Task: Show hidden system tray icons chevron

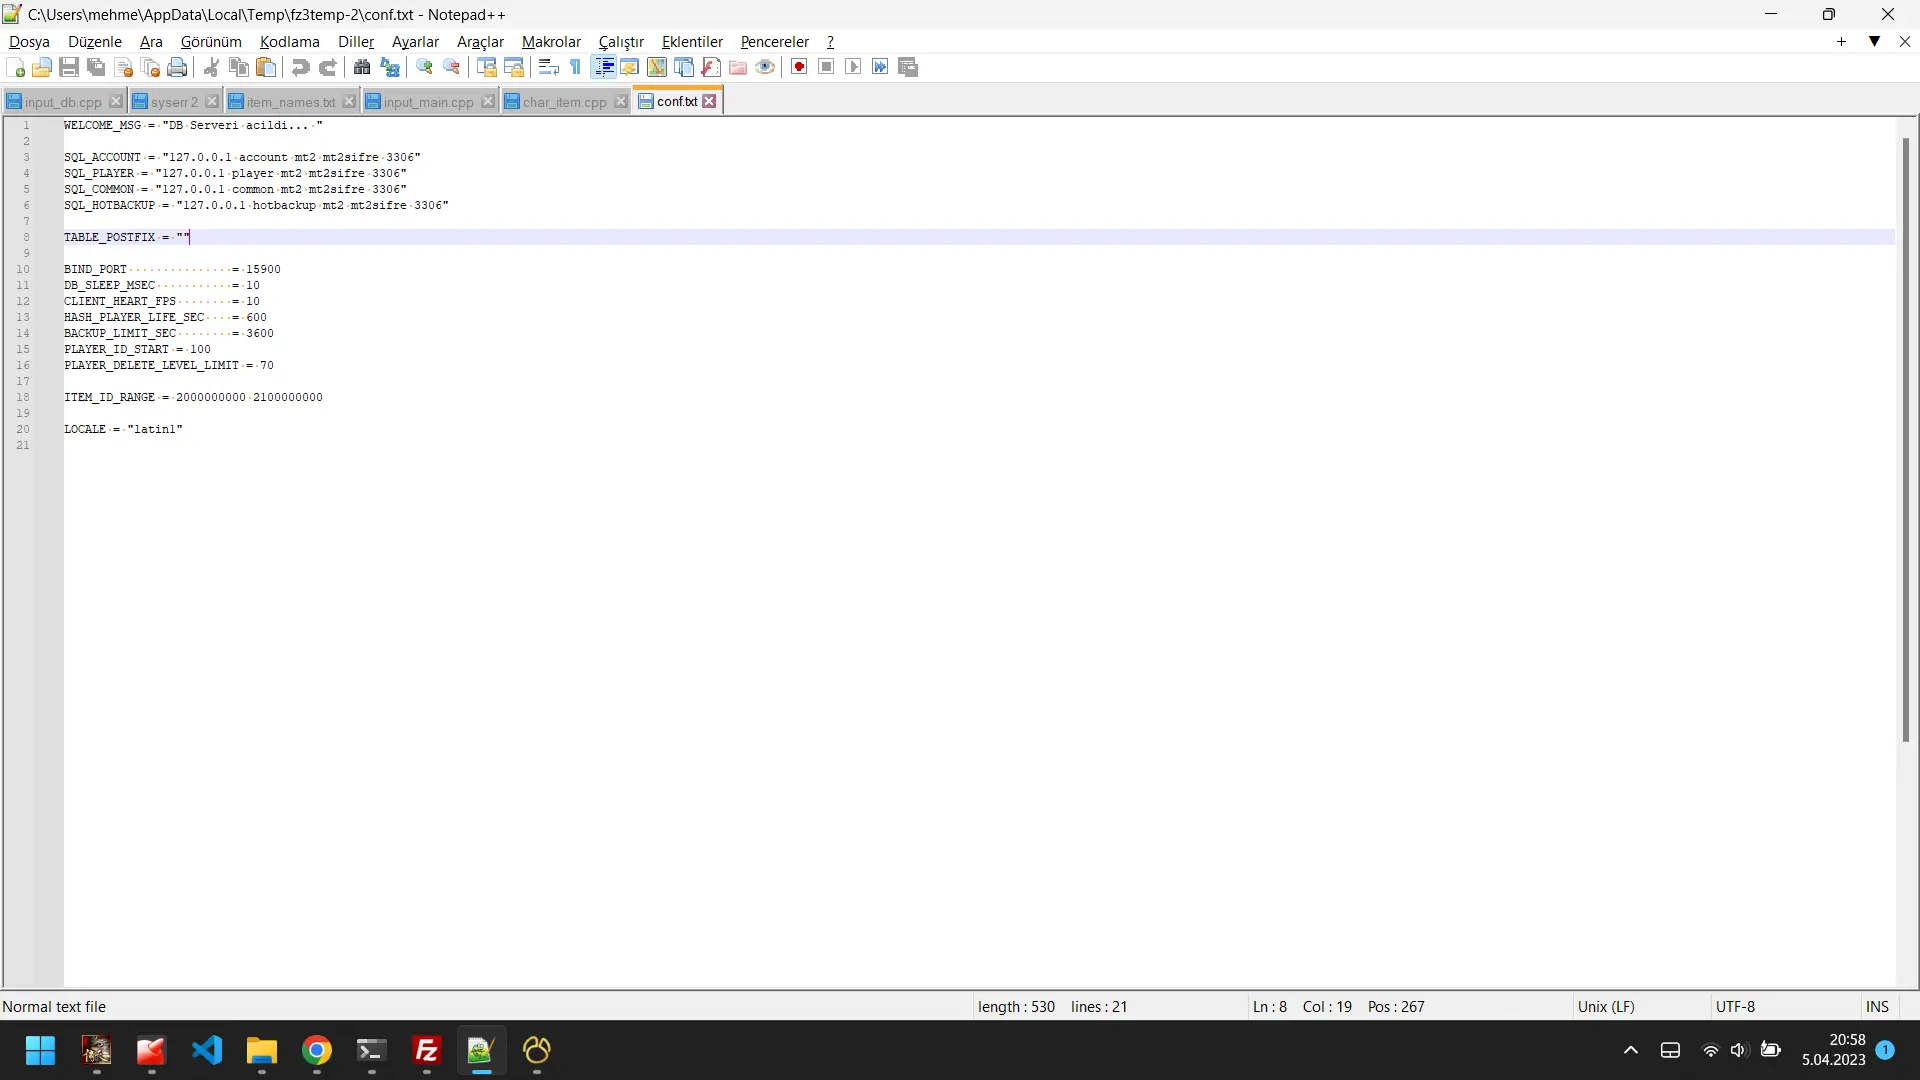Action: click(1630, 1050)
